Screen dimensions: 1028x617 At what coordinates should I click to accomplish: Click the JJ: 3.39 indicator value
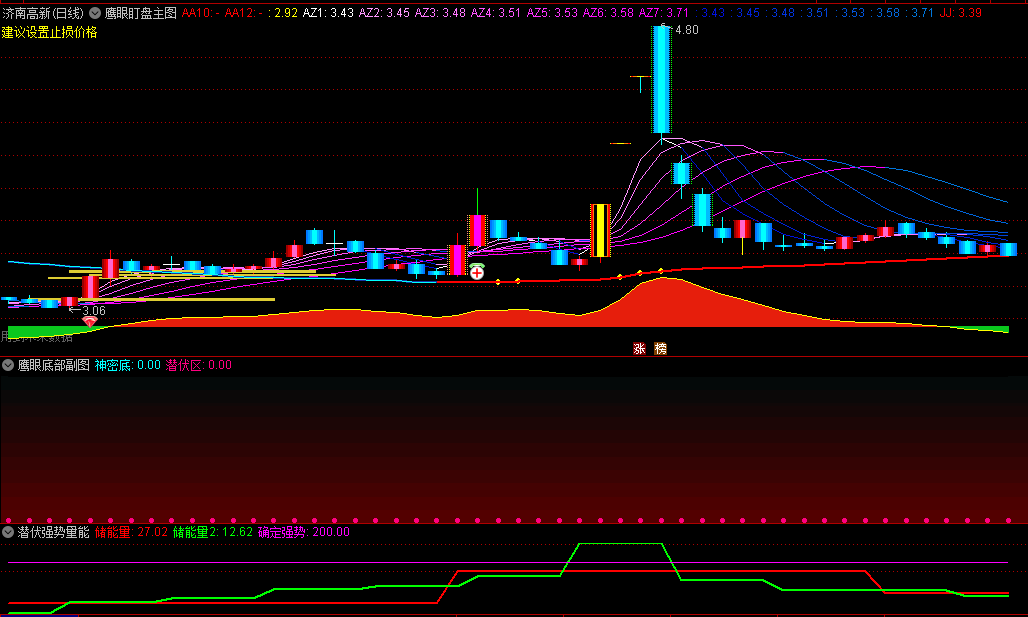[x=960, y=13]
